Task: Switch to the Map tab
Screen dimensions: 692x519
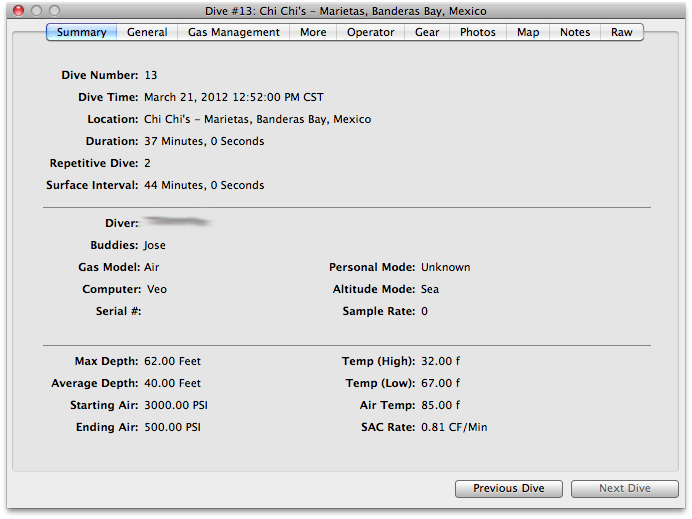Action: tap(528, 32)
